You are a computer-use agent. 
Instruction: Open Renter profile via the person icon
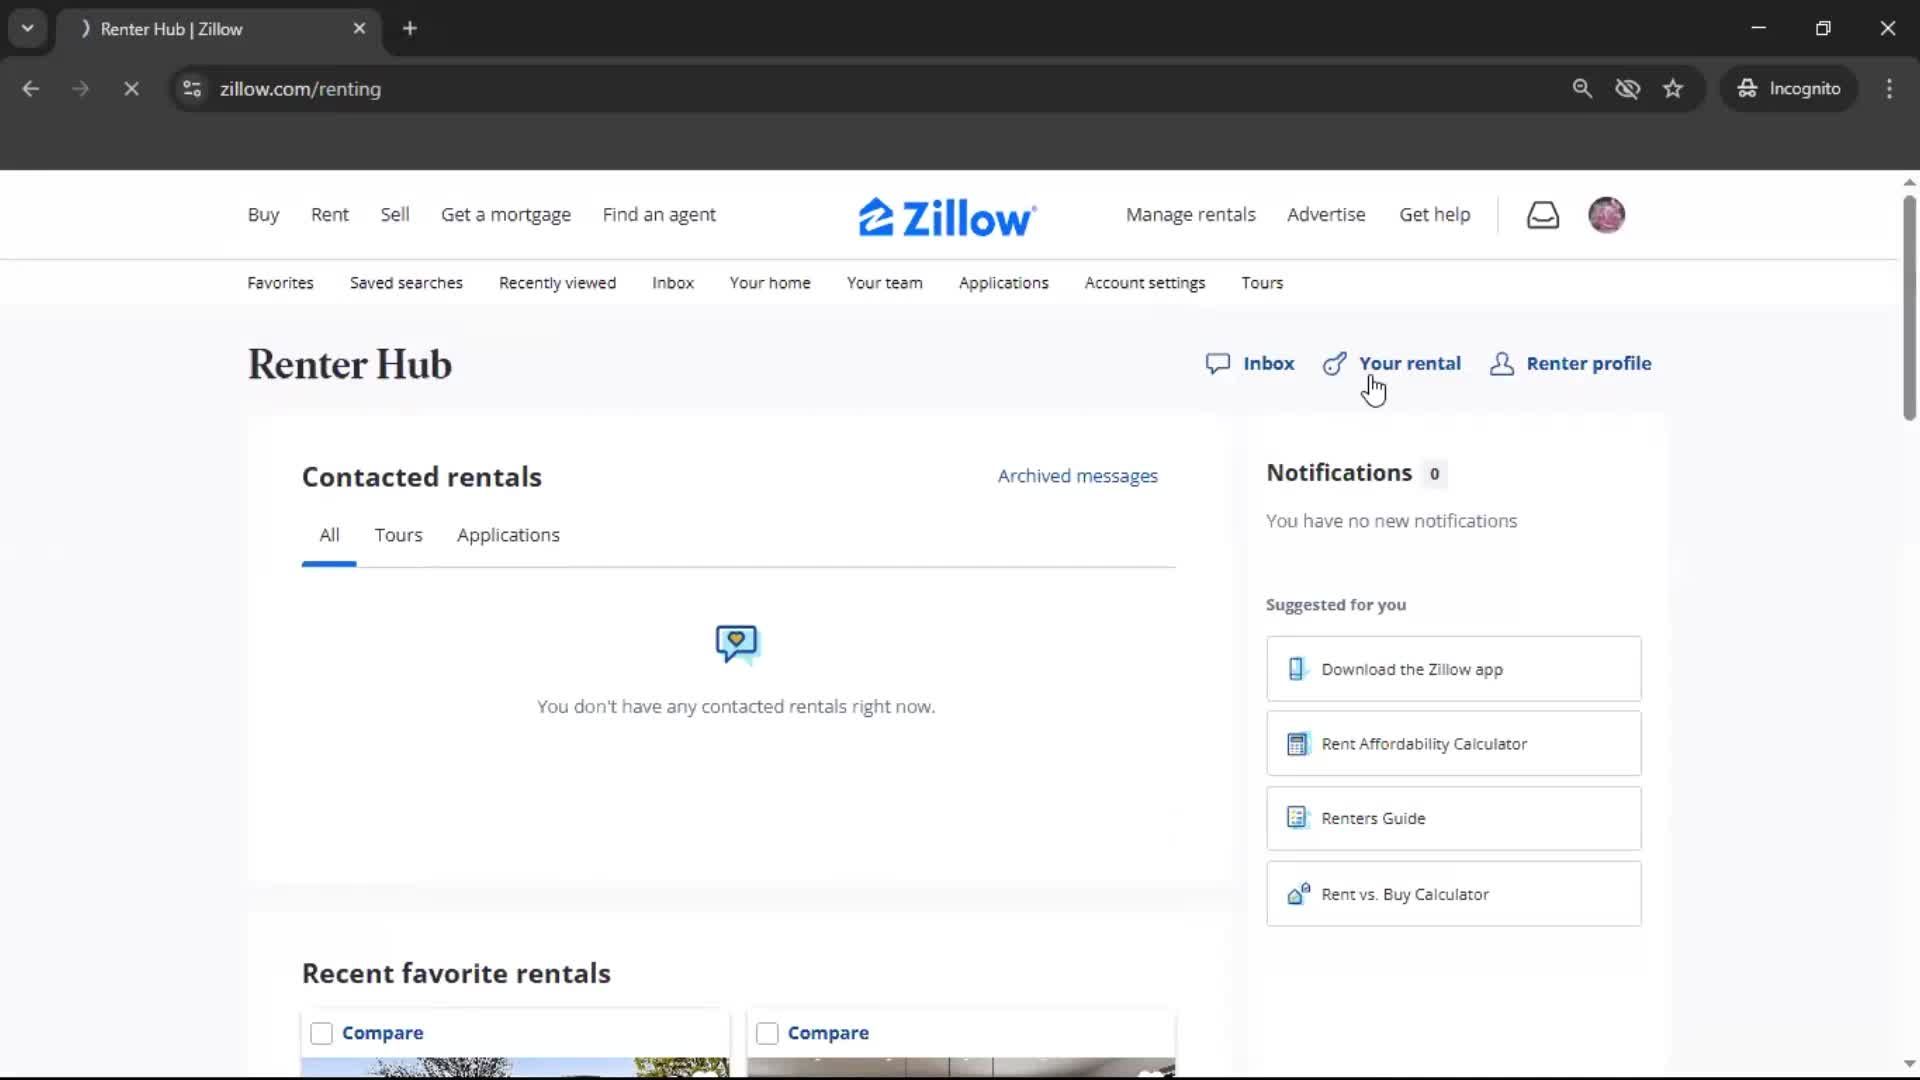1503,363
